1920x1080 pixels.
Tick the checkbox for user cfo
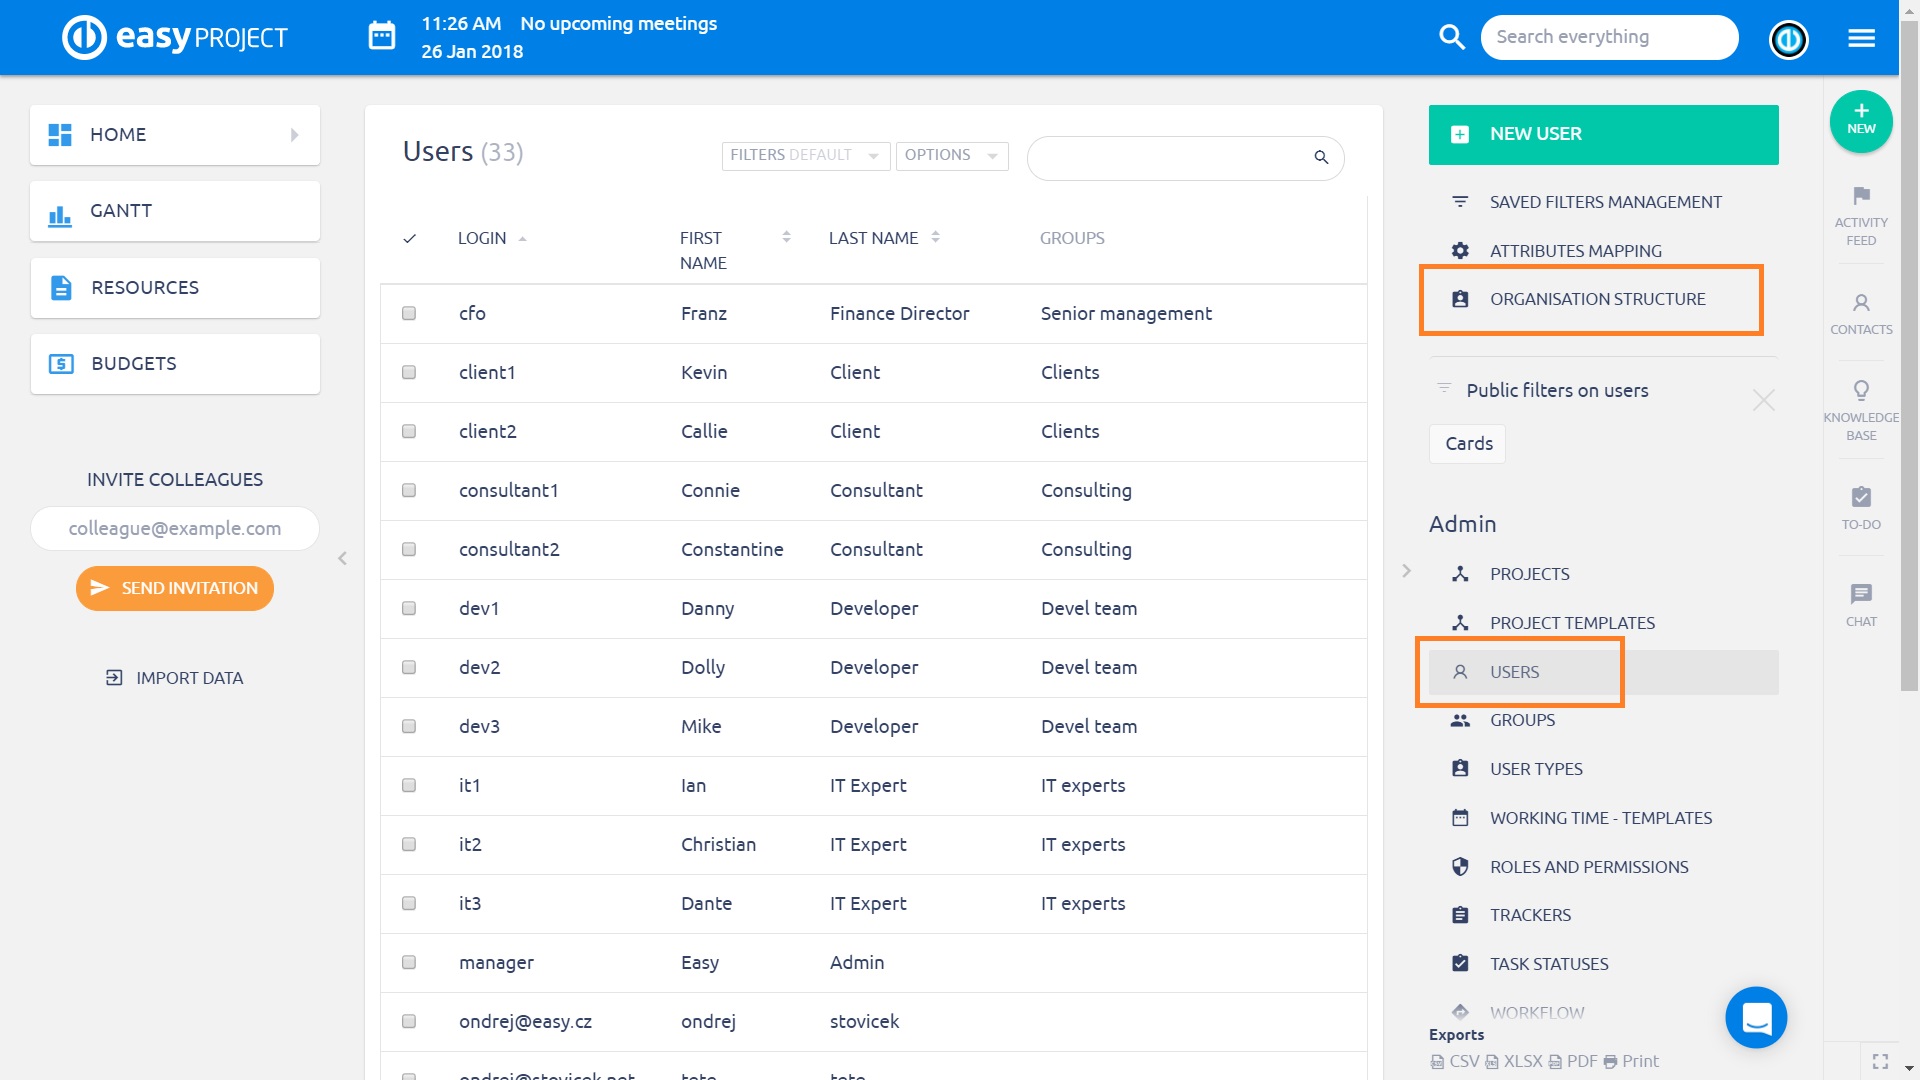(409, 314)
